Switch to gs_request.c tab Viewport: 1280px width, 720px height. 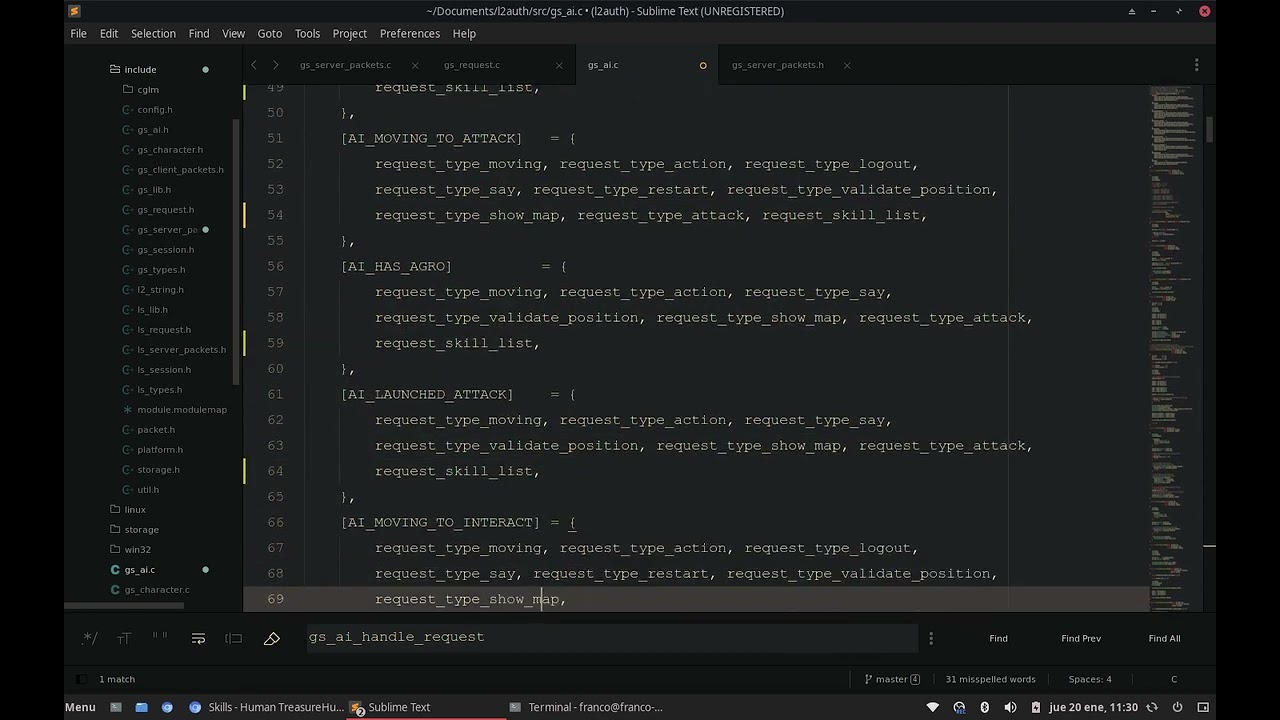[x=472, y=65]
